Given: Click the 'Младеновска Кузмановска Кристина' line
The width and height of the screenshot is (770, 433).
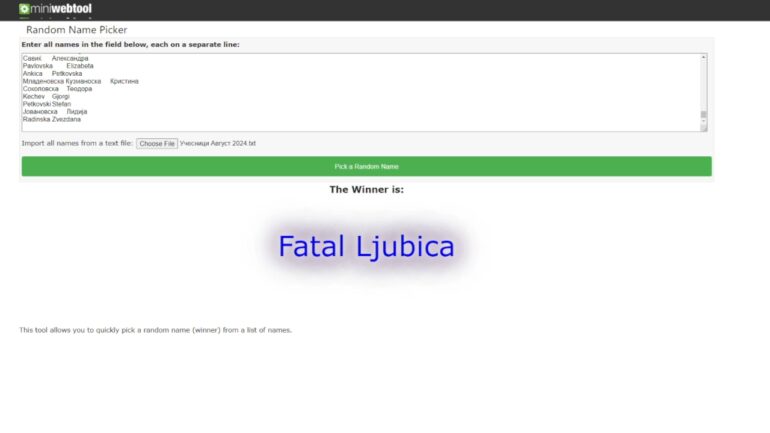Looking at the screenshot, I should point(81,81).
